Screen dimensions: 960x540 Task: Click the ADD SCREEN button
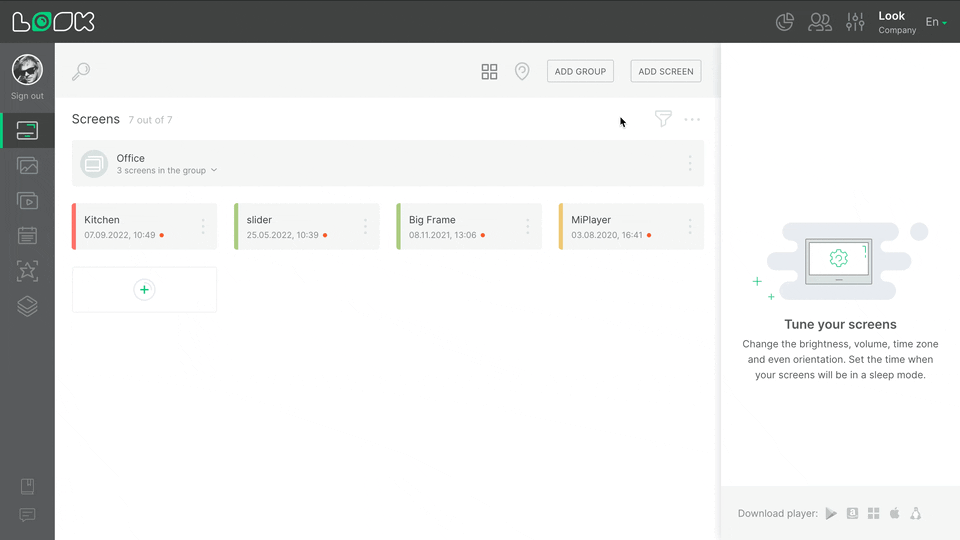(666, 71)
